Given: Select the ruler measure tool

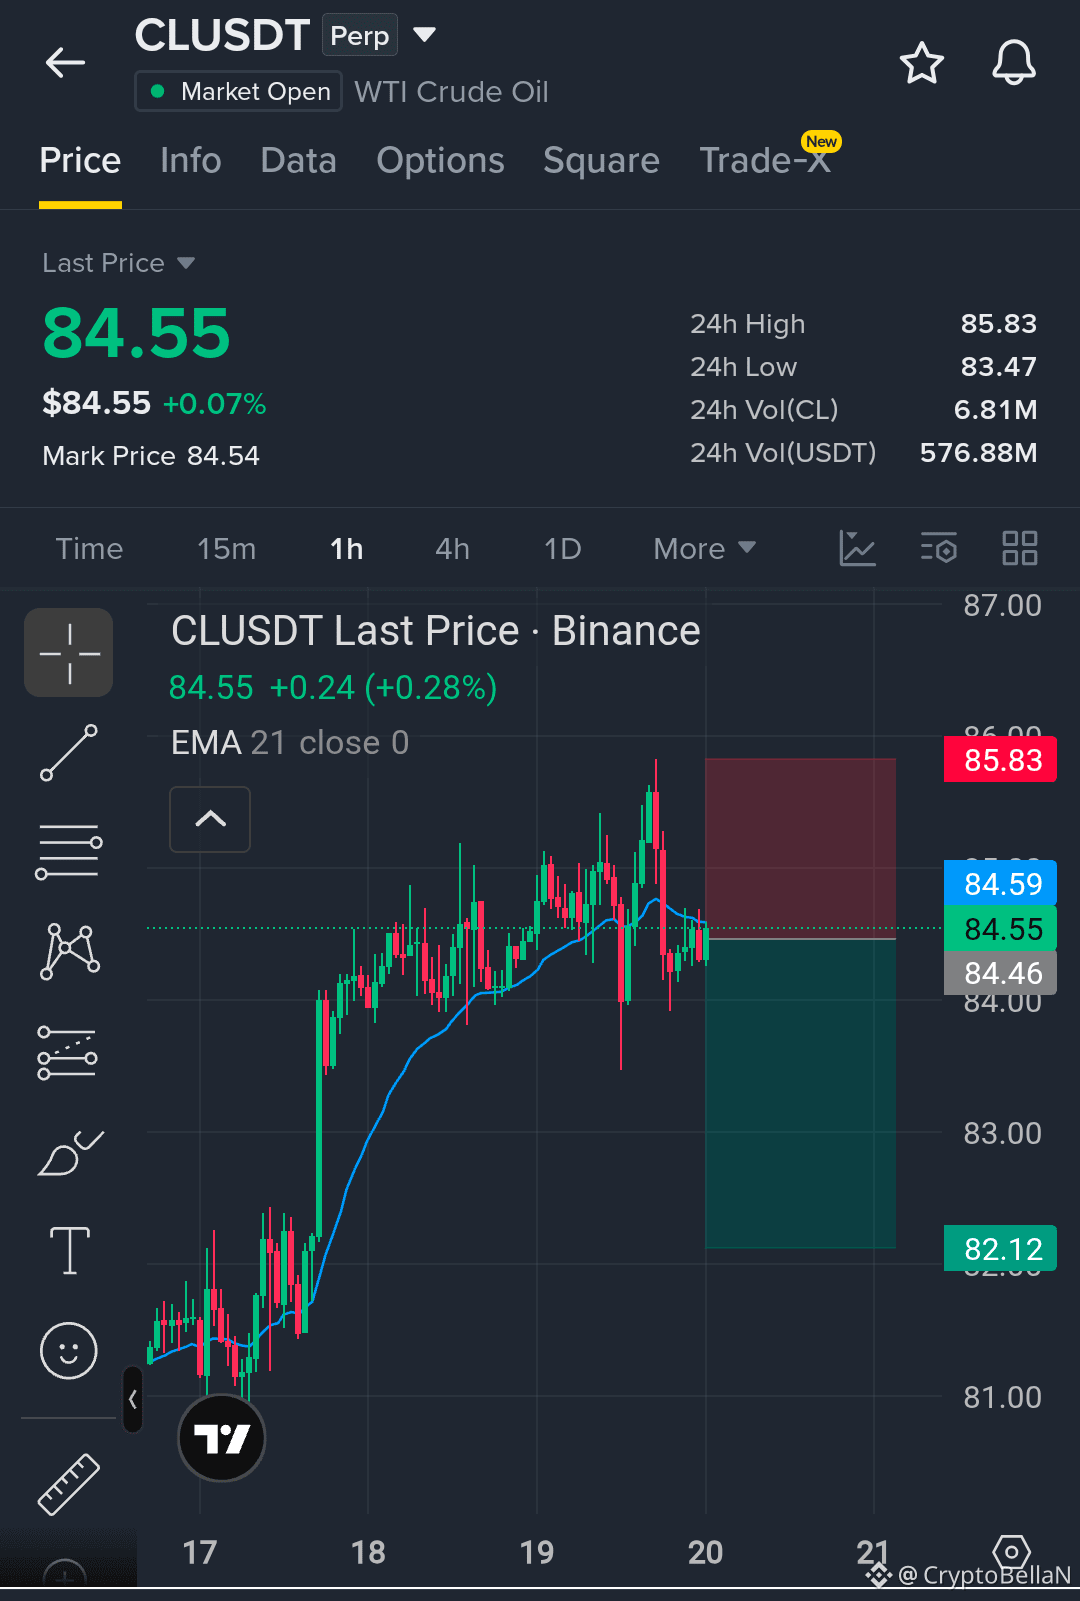Looking at the screenshot, I should [69, 1484].
